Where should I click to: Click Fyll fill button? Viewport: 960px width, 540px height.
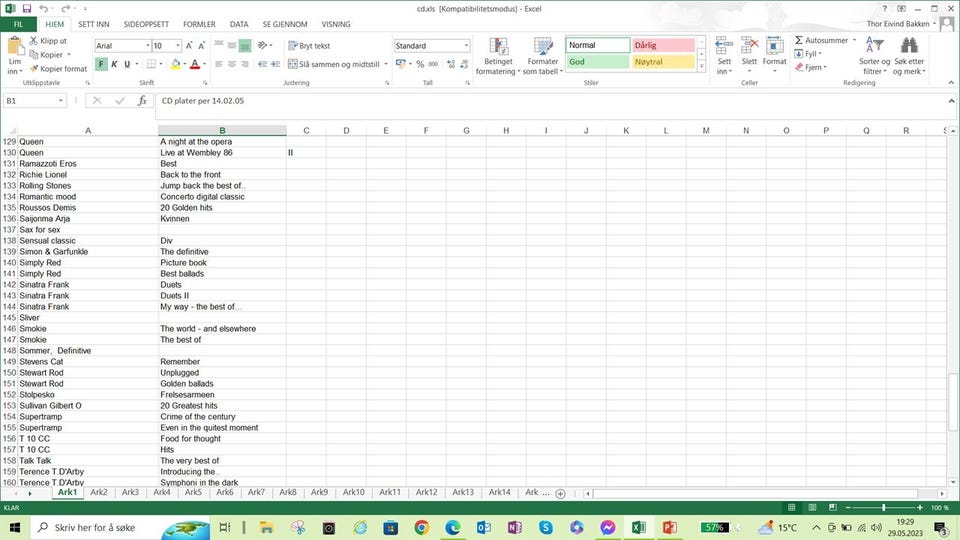click(x=808, y=54)
